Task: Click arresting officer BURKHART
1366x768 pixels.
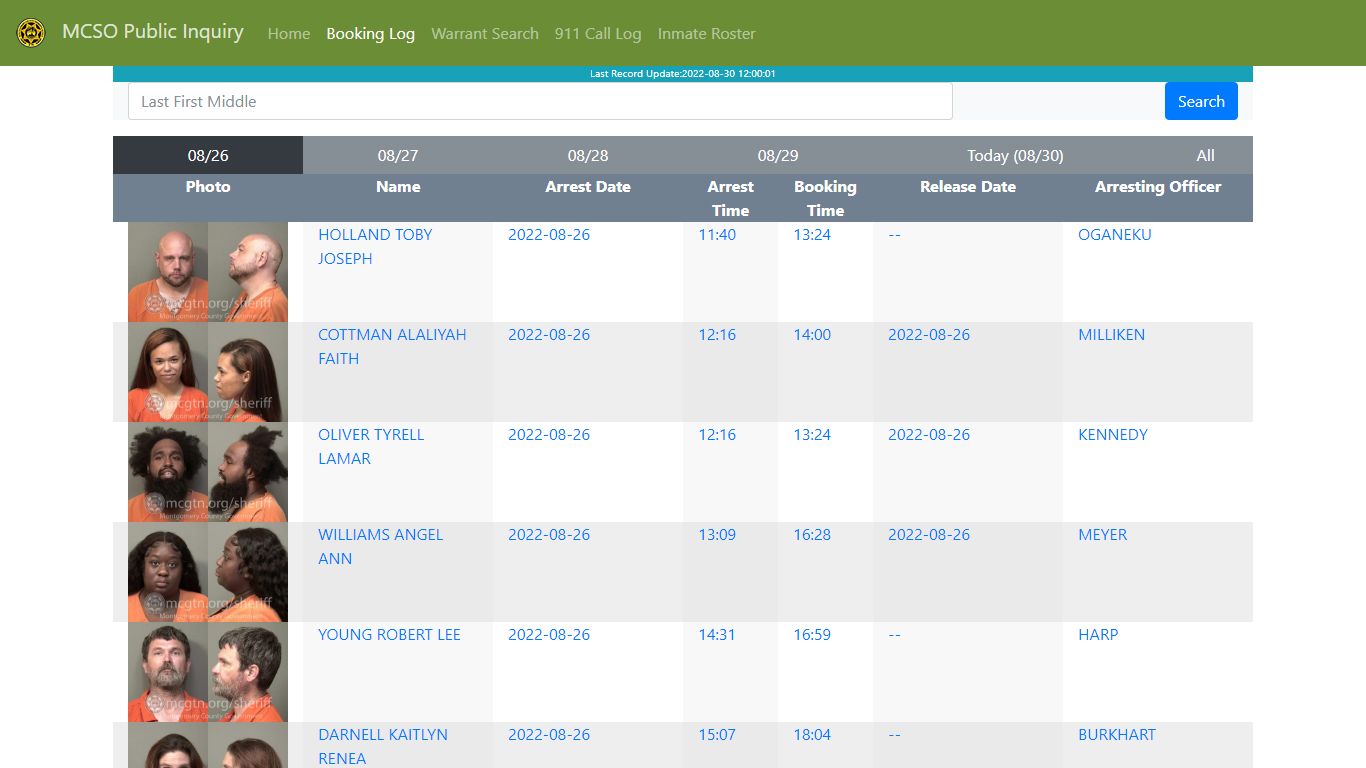Action: pyautogui.click(x=1117, y=734)
